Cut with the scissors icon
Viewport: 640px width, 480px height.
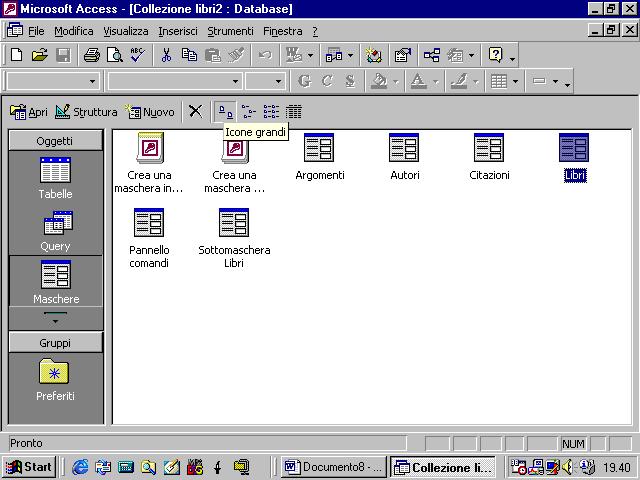[x=166, y=55]
